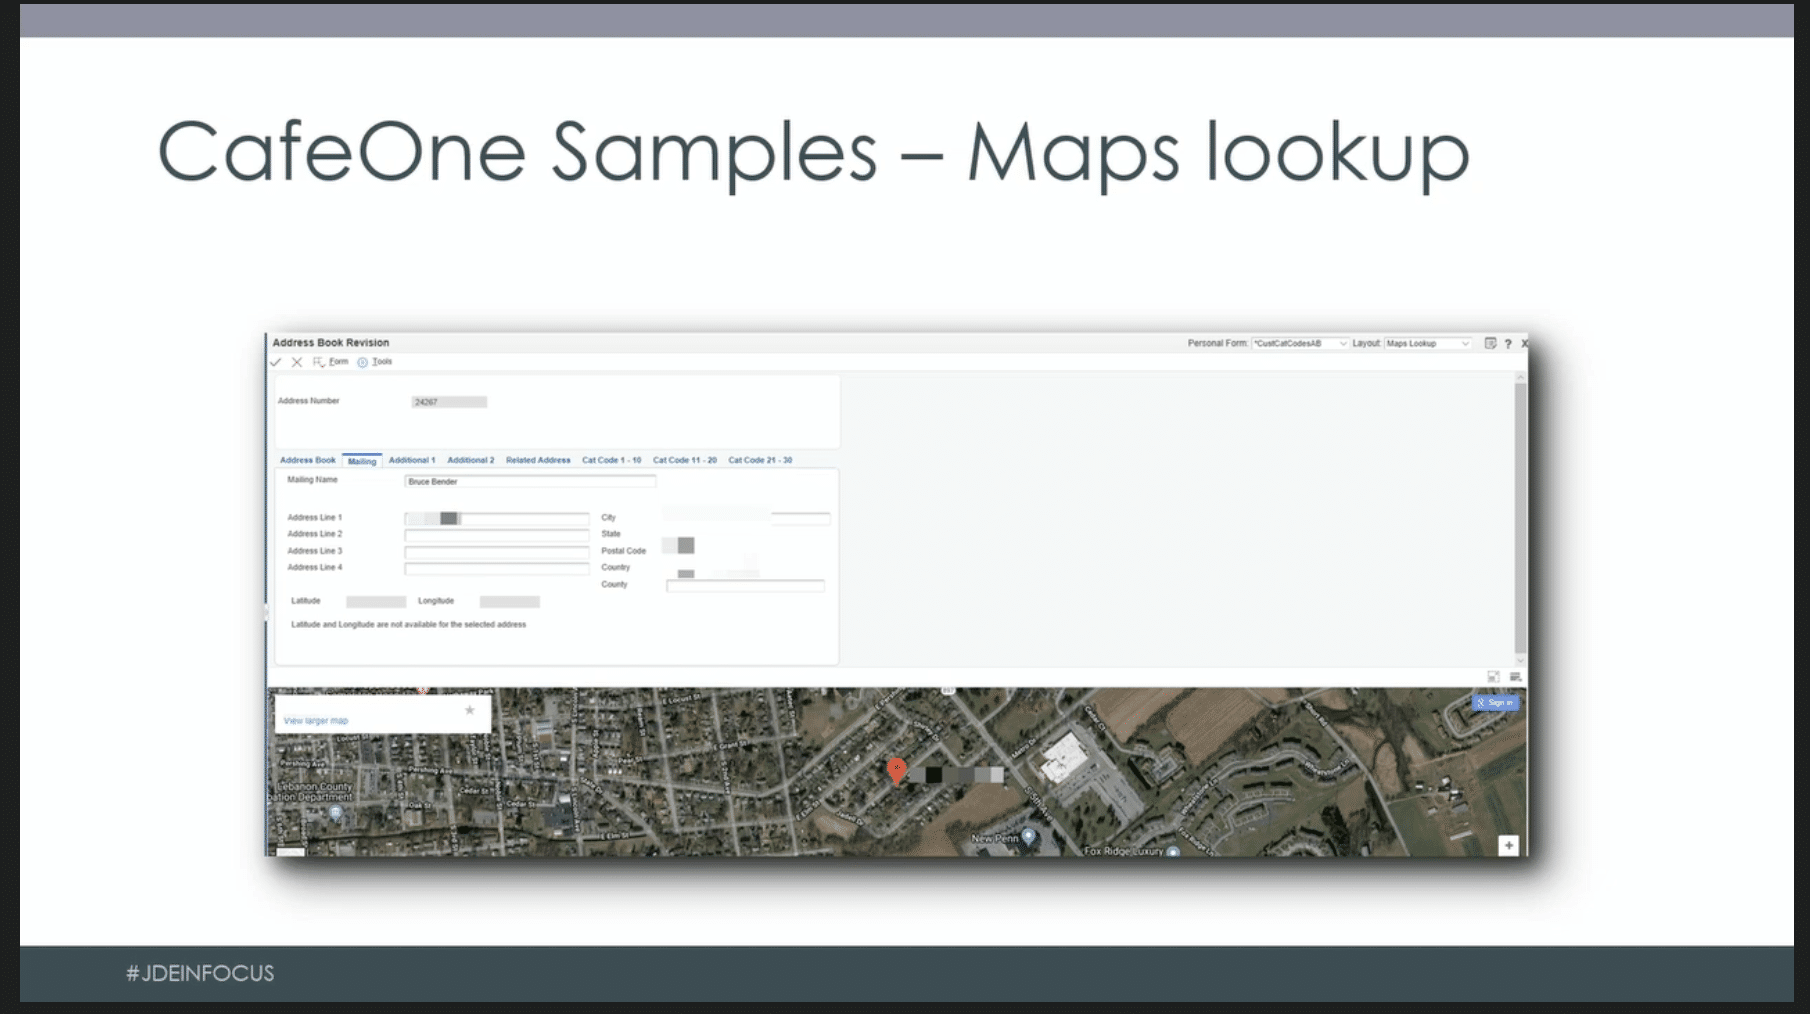Click the layout edit icon beside the Layout dropdown
The height and width of the screenshot is (1014, 1810).
tap(1489, 343)
